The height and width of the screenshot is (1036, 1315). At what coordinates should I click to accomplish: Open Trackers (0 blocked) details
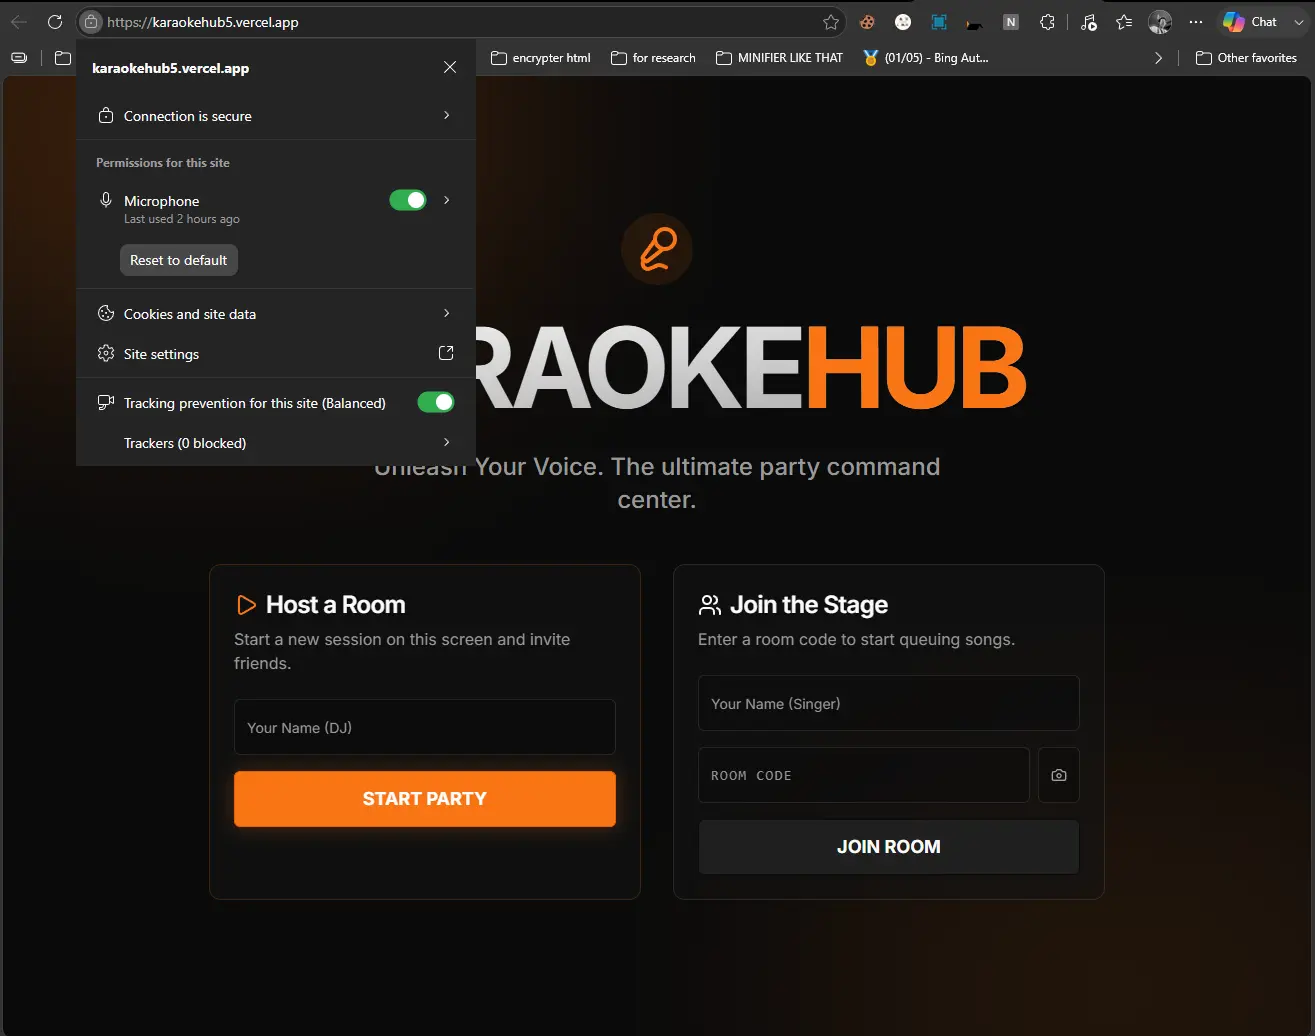point(275,443)
